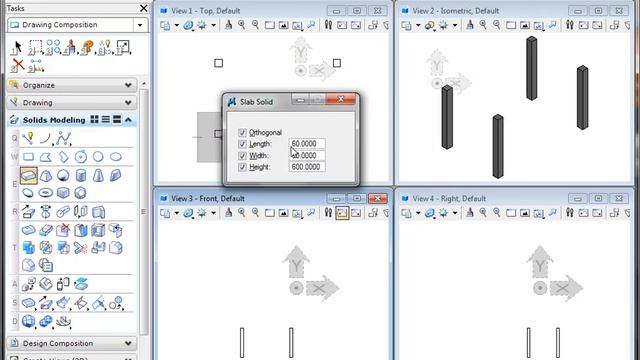The height and width of the screenshot is (360, 640).
Task: Expand the Drawing task group
Action: pyautogui.click(x=128, y=102)
